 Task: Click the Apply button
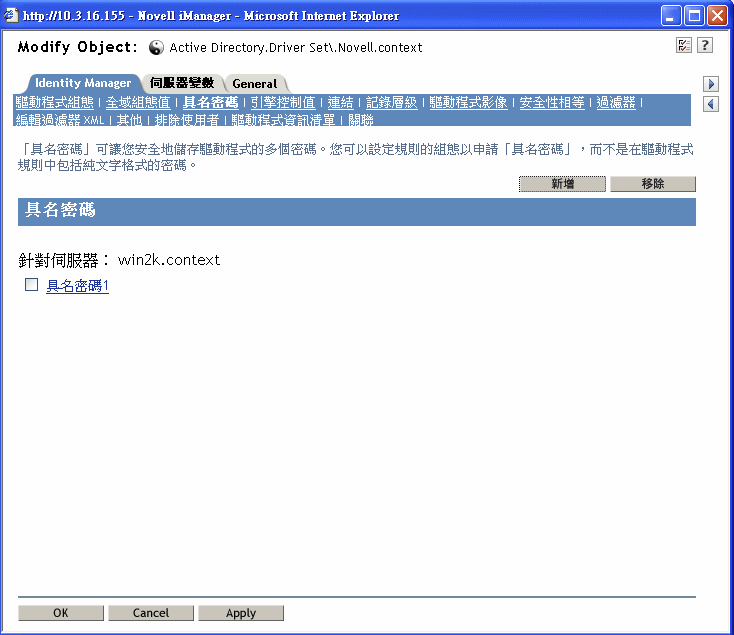241,613
